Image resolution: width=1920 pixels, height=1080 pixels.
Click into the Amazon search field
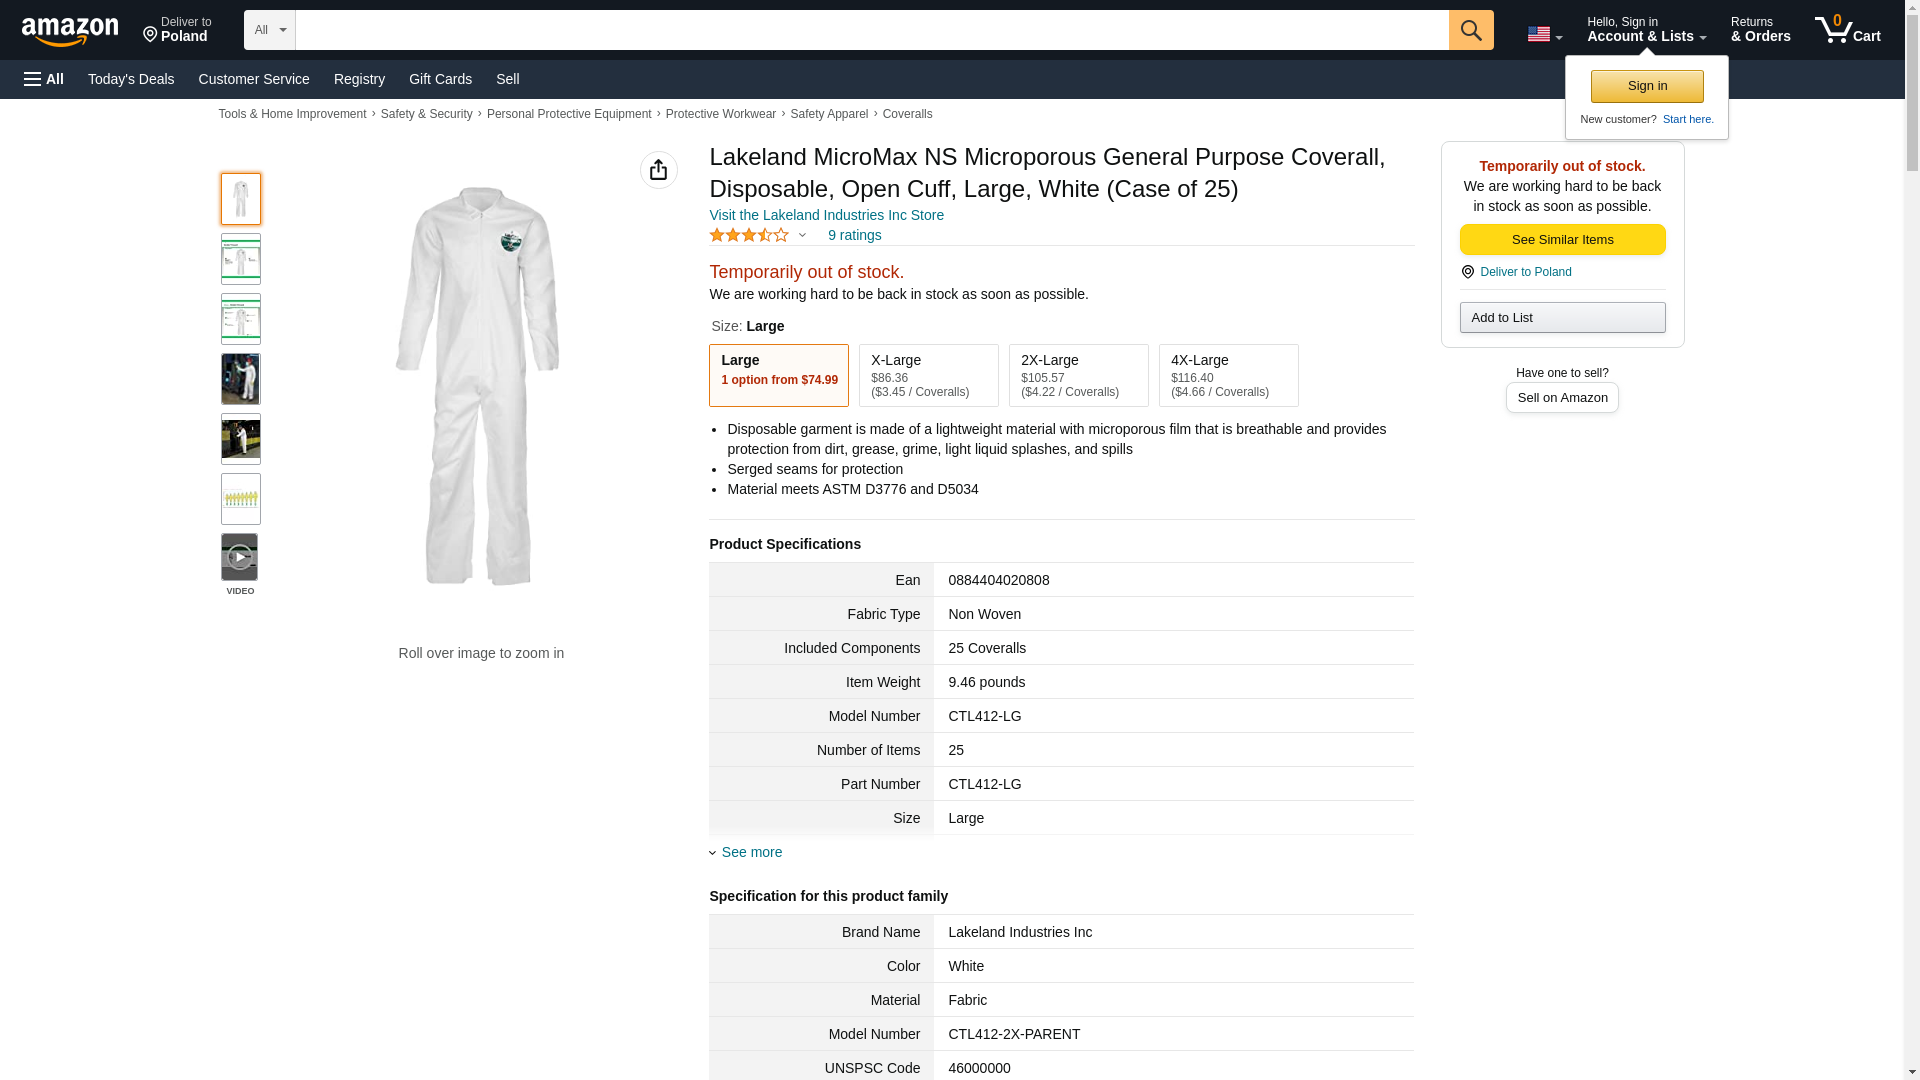pos(870,30)
